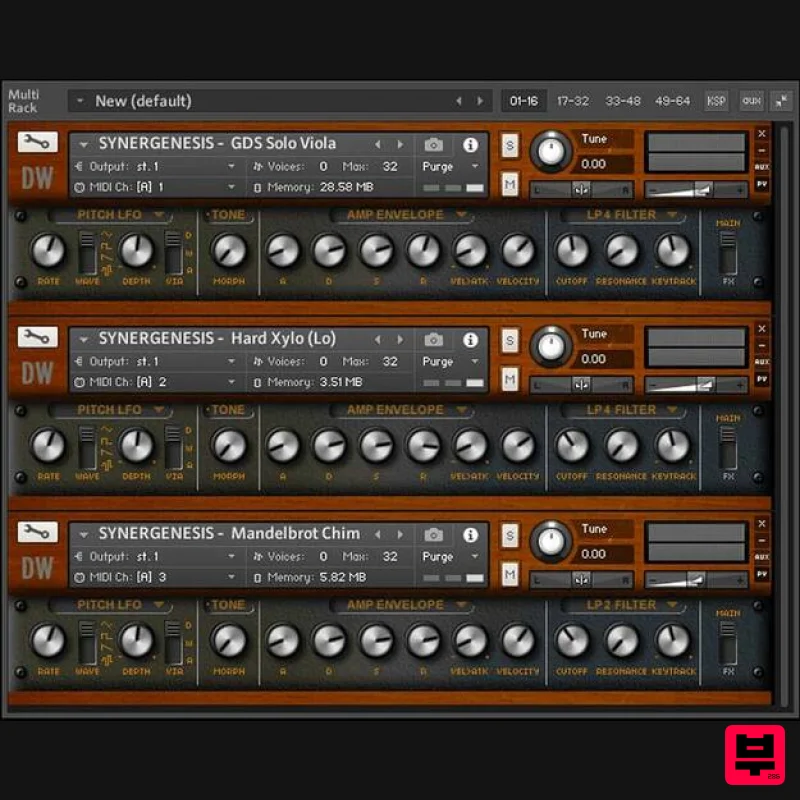800x800 pixels.
Task: Open wrench edit mode for Hard Xylo (Lo)
Action: click(37, 337)
